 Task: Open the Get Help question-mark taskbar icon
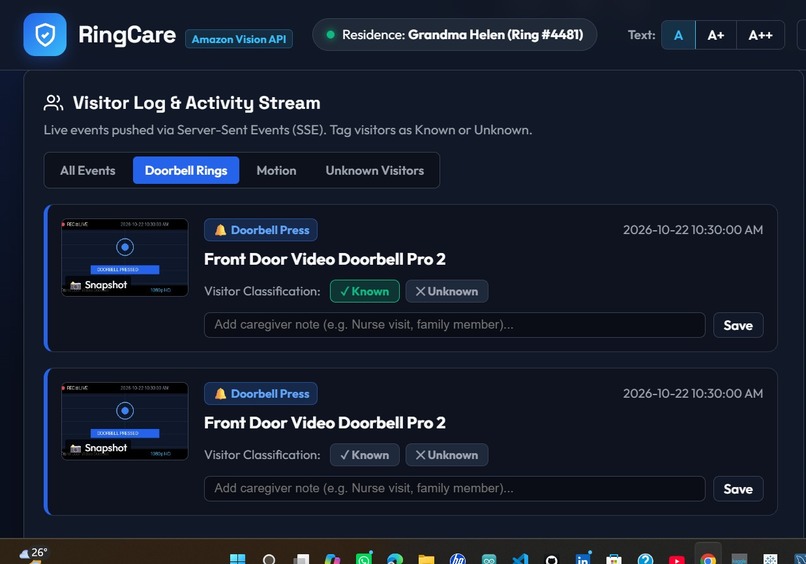pyautogui.click(x=645, y=559)
